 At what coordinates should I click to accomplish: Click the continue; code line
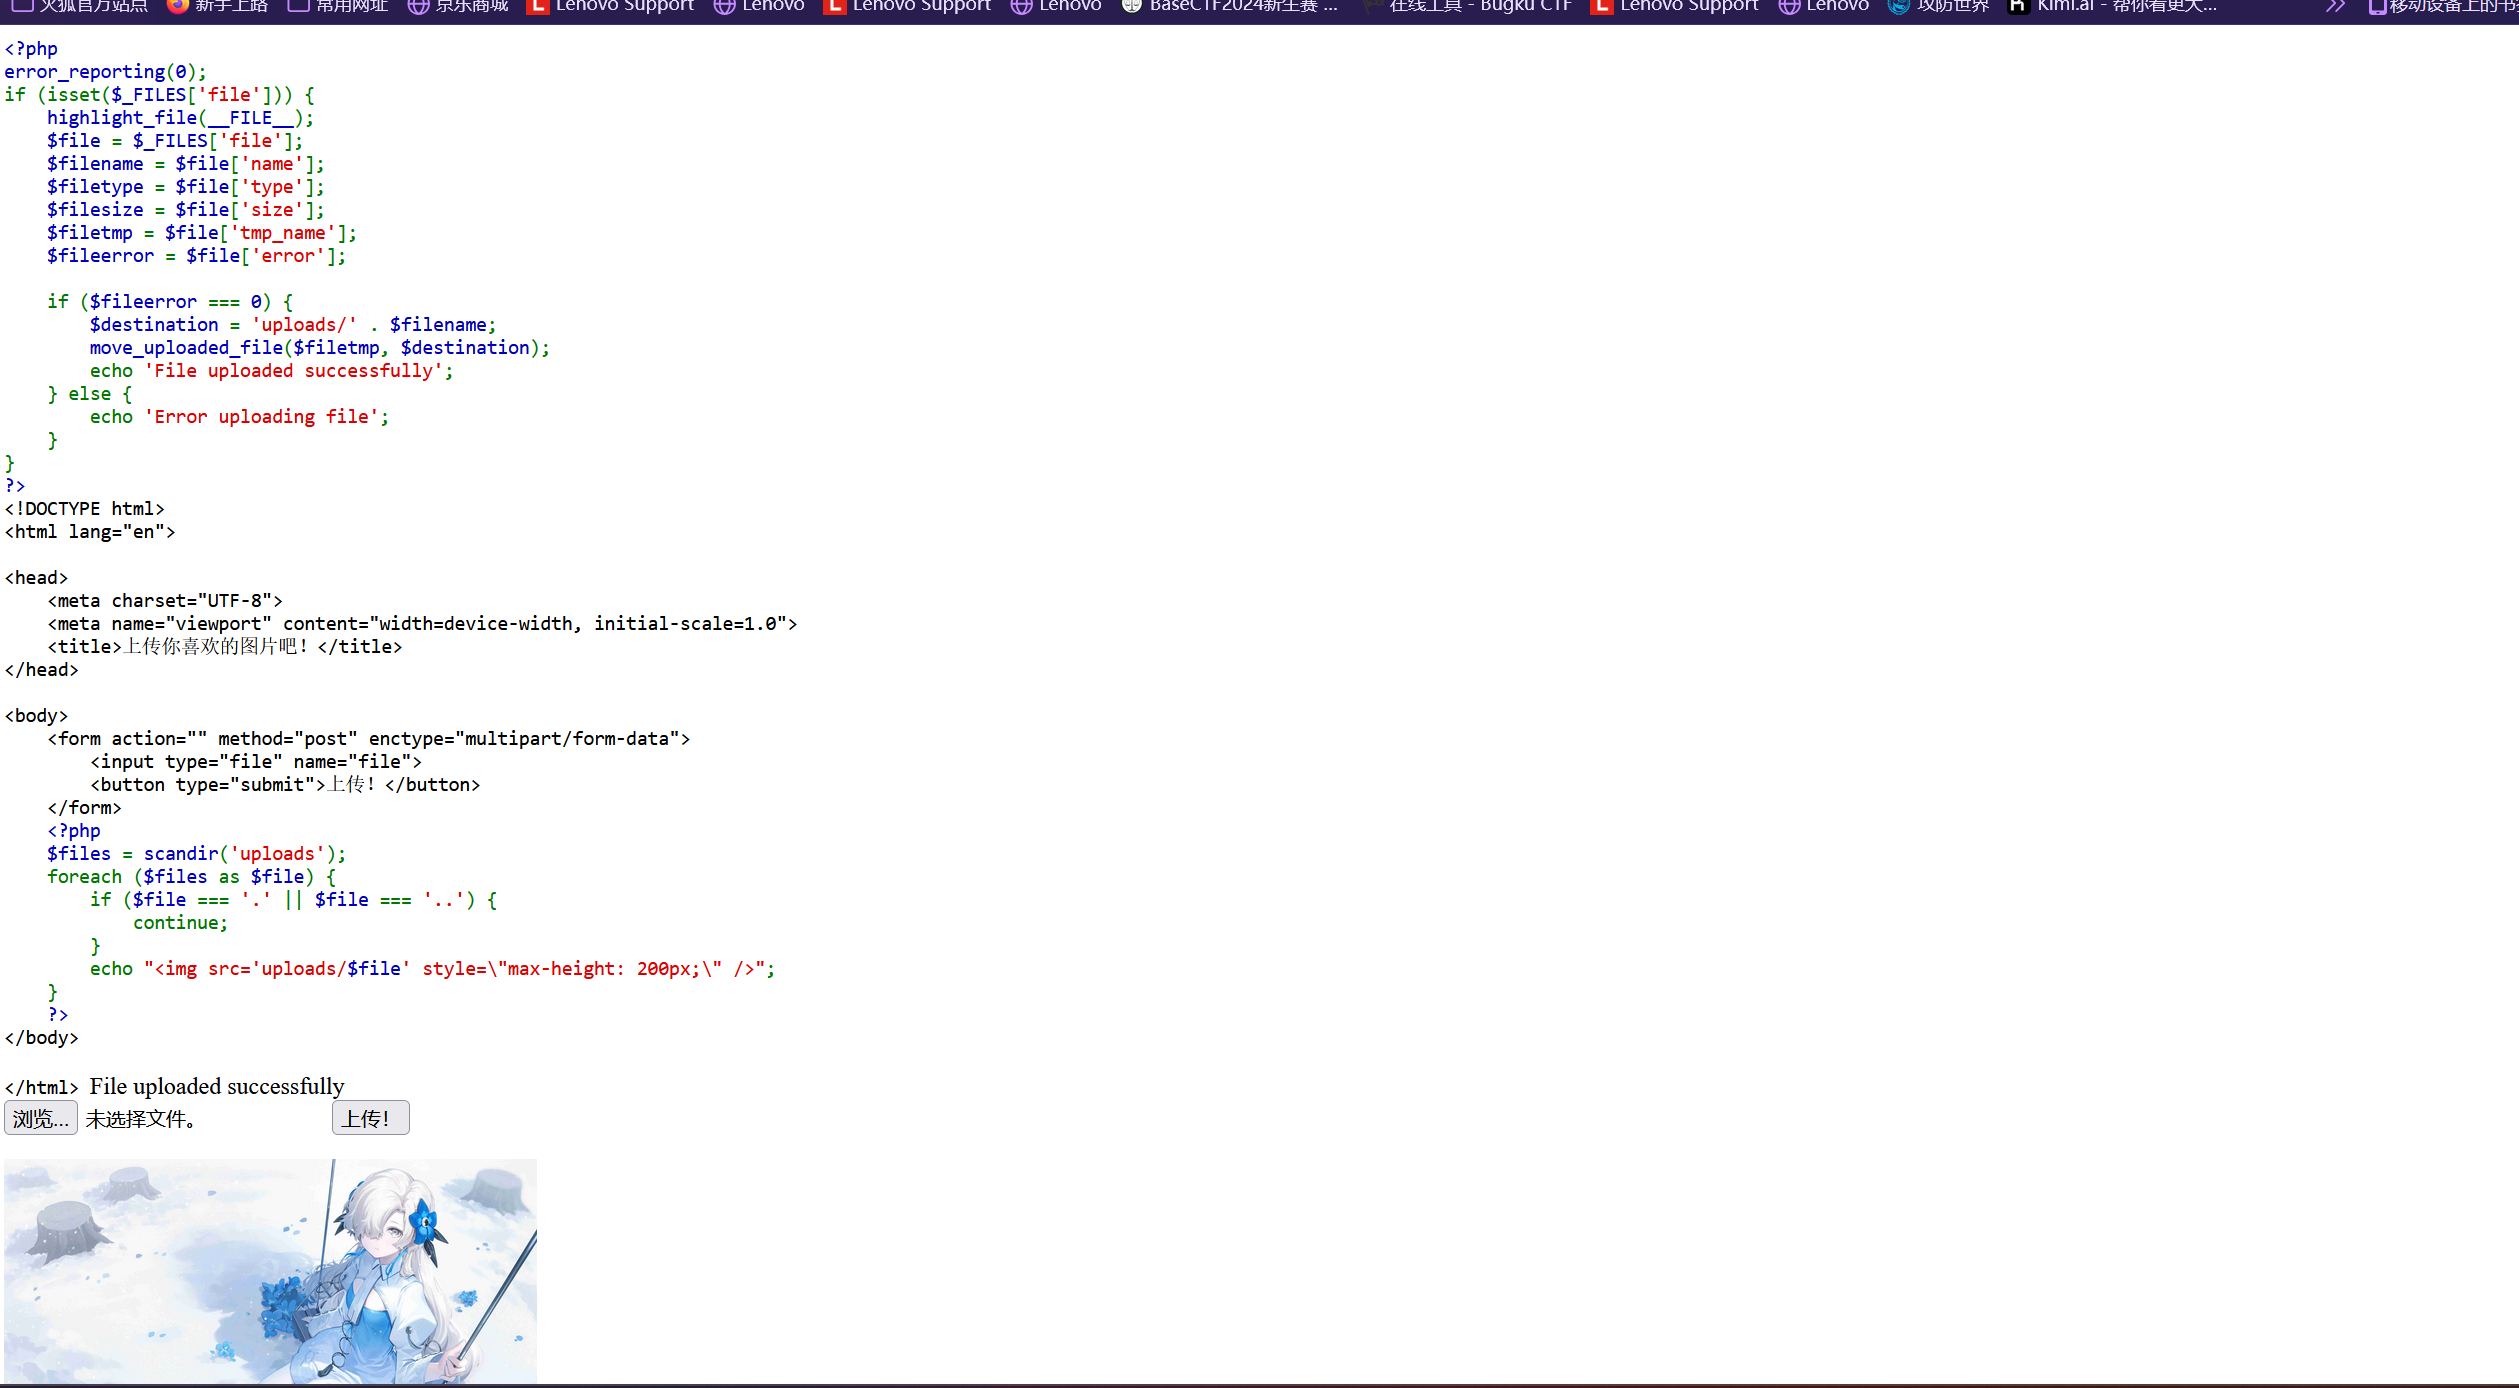(x=180, y=923)
